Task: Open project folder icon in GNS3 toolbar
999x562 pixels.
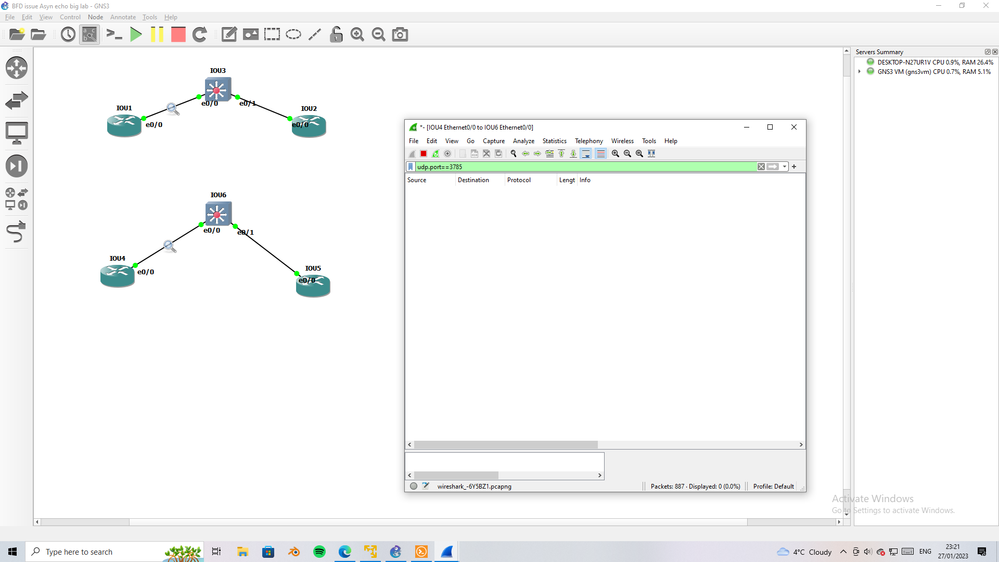Action: 38,34
